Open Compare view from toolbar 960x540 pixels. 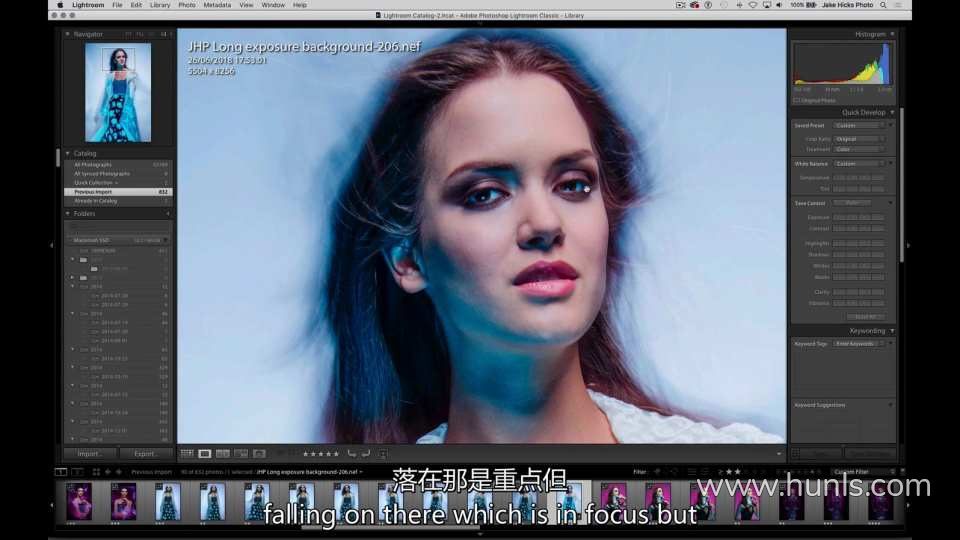pyautogui.click(x=223, y=454)
